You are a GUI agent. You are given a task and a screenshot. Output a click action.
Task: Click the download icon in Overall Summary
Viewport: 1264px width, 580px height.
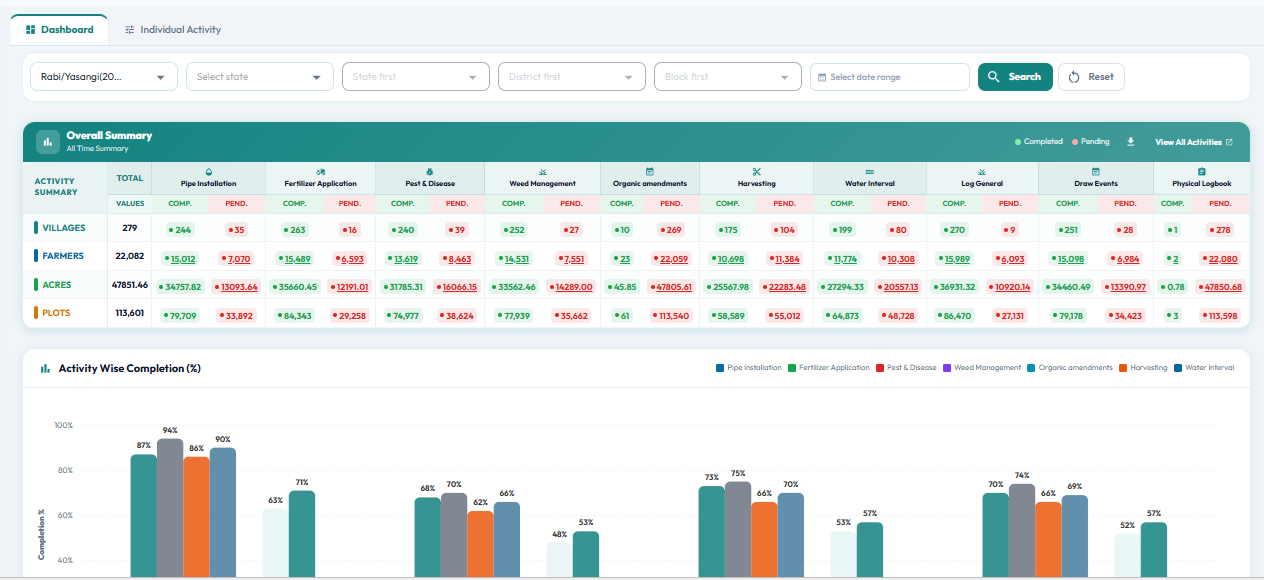1131,142
